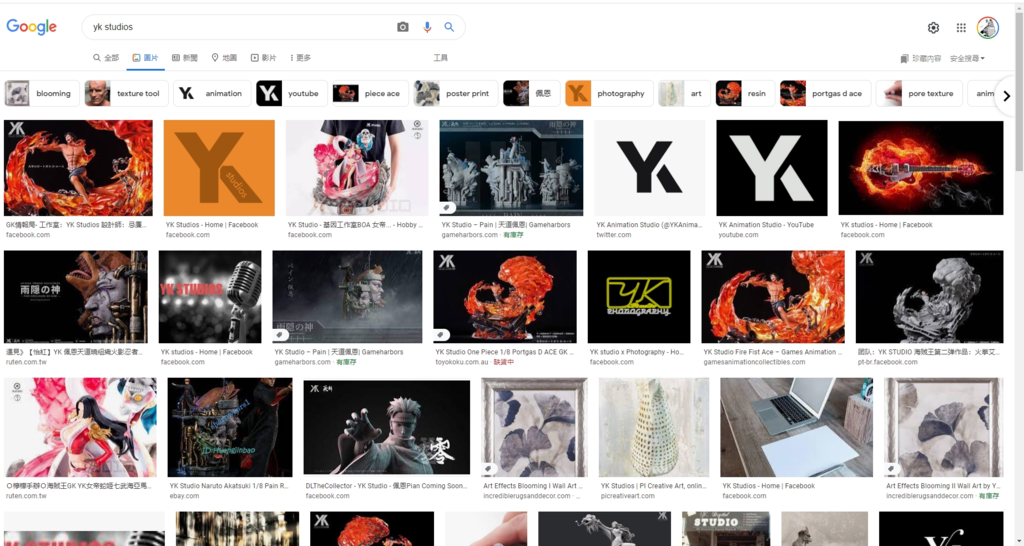Open the yellow YK Photography logo image
The height and width of the screenshot is (546, 1024).
pyautogui.click(x=639, y=297)
